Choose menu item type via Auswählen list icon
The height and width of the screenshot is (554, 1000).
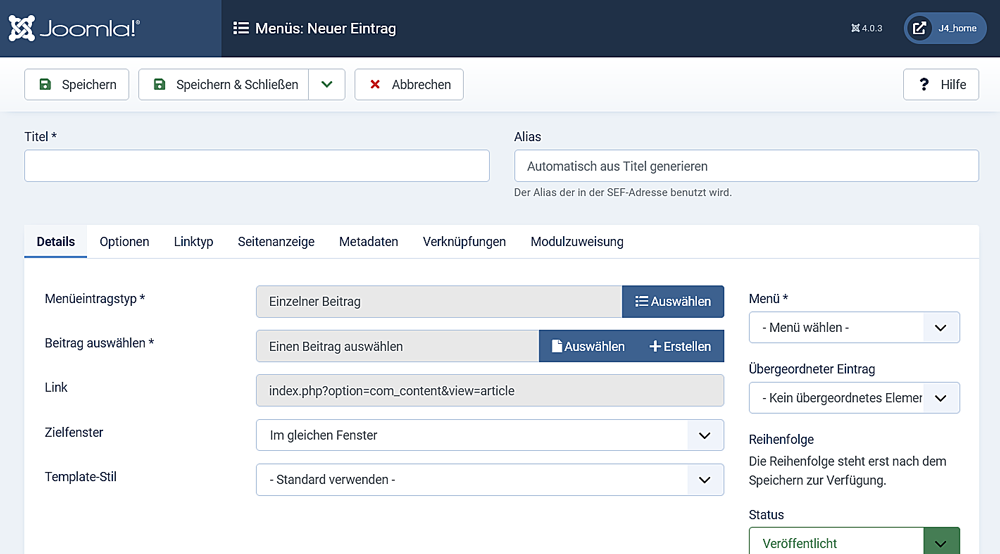(673, 301)
